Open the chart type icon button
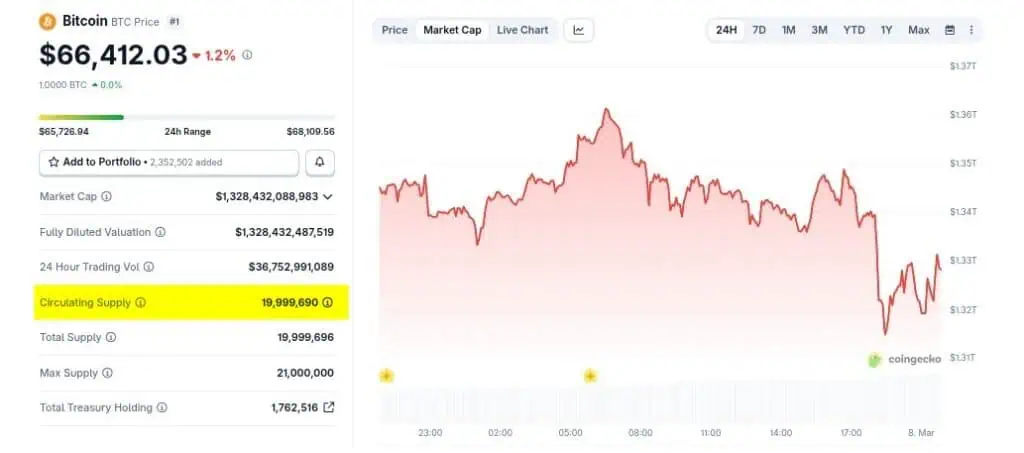This screenshot has width=1024, height=453. (579, 30)
